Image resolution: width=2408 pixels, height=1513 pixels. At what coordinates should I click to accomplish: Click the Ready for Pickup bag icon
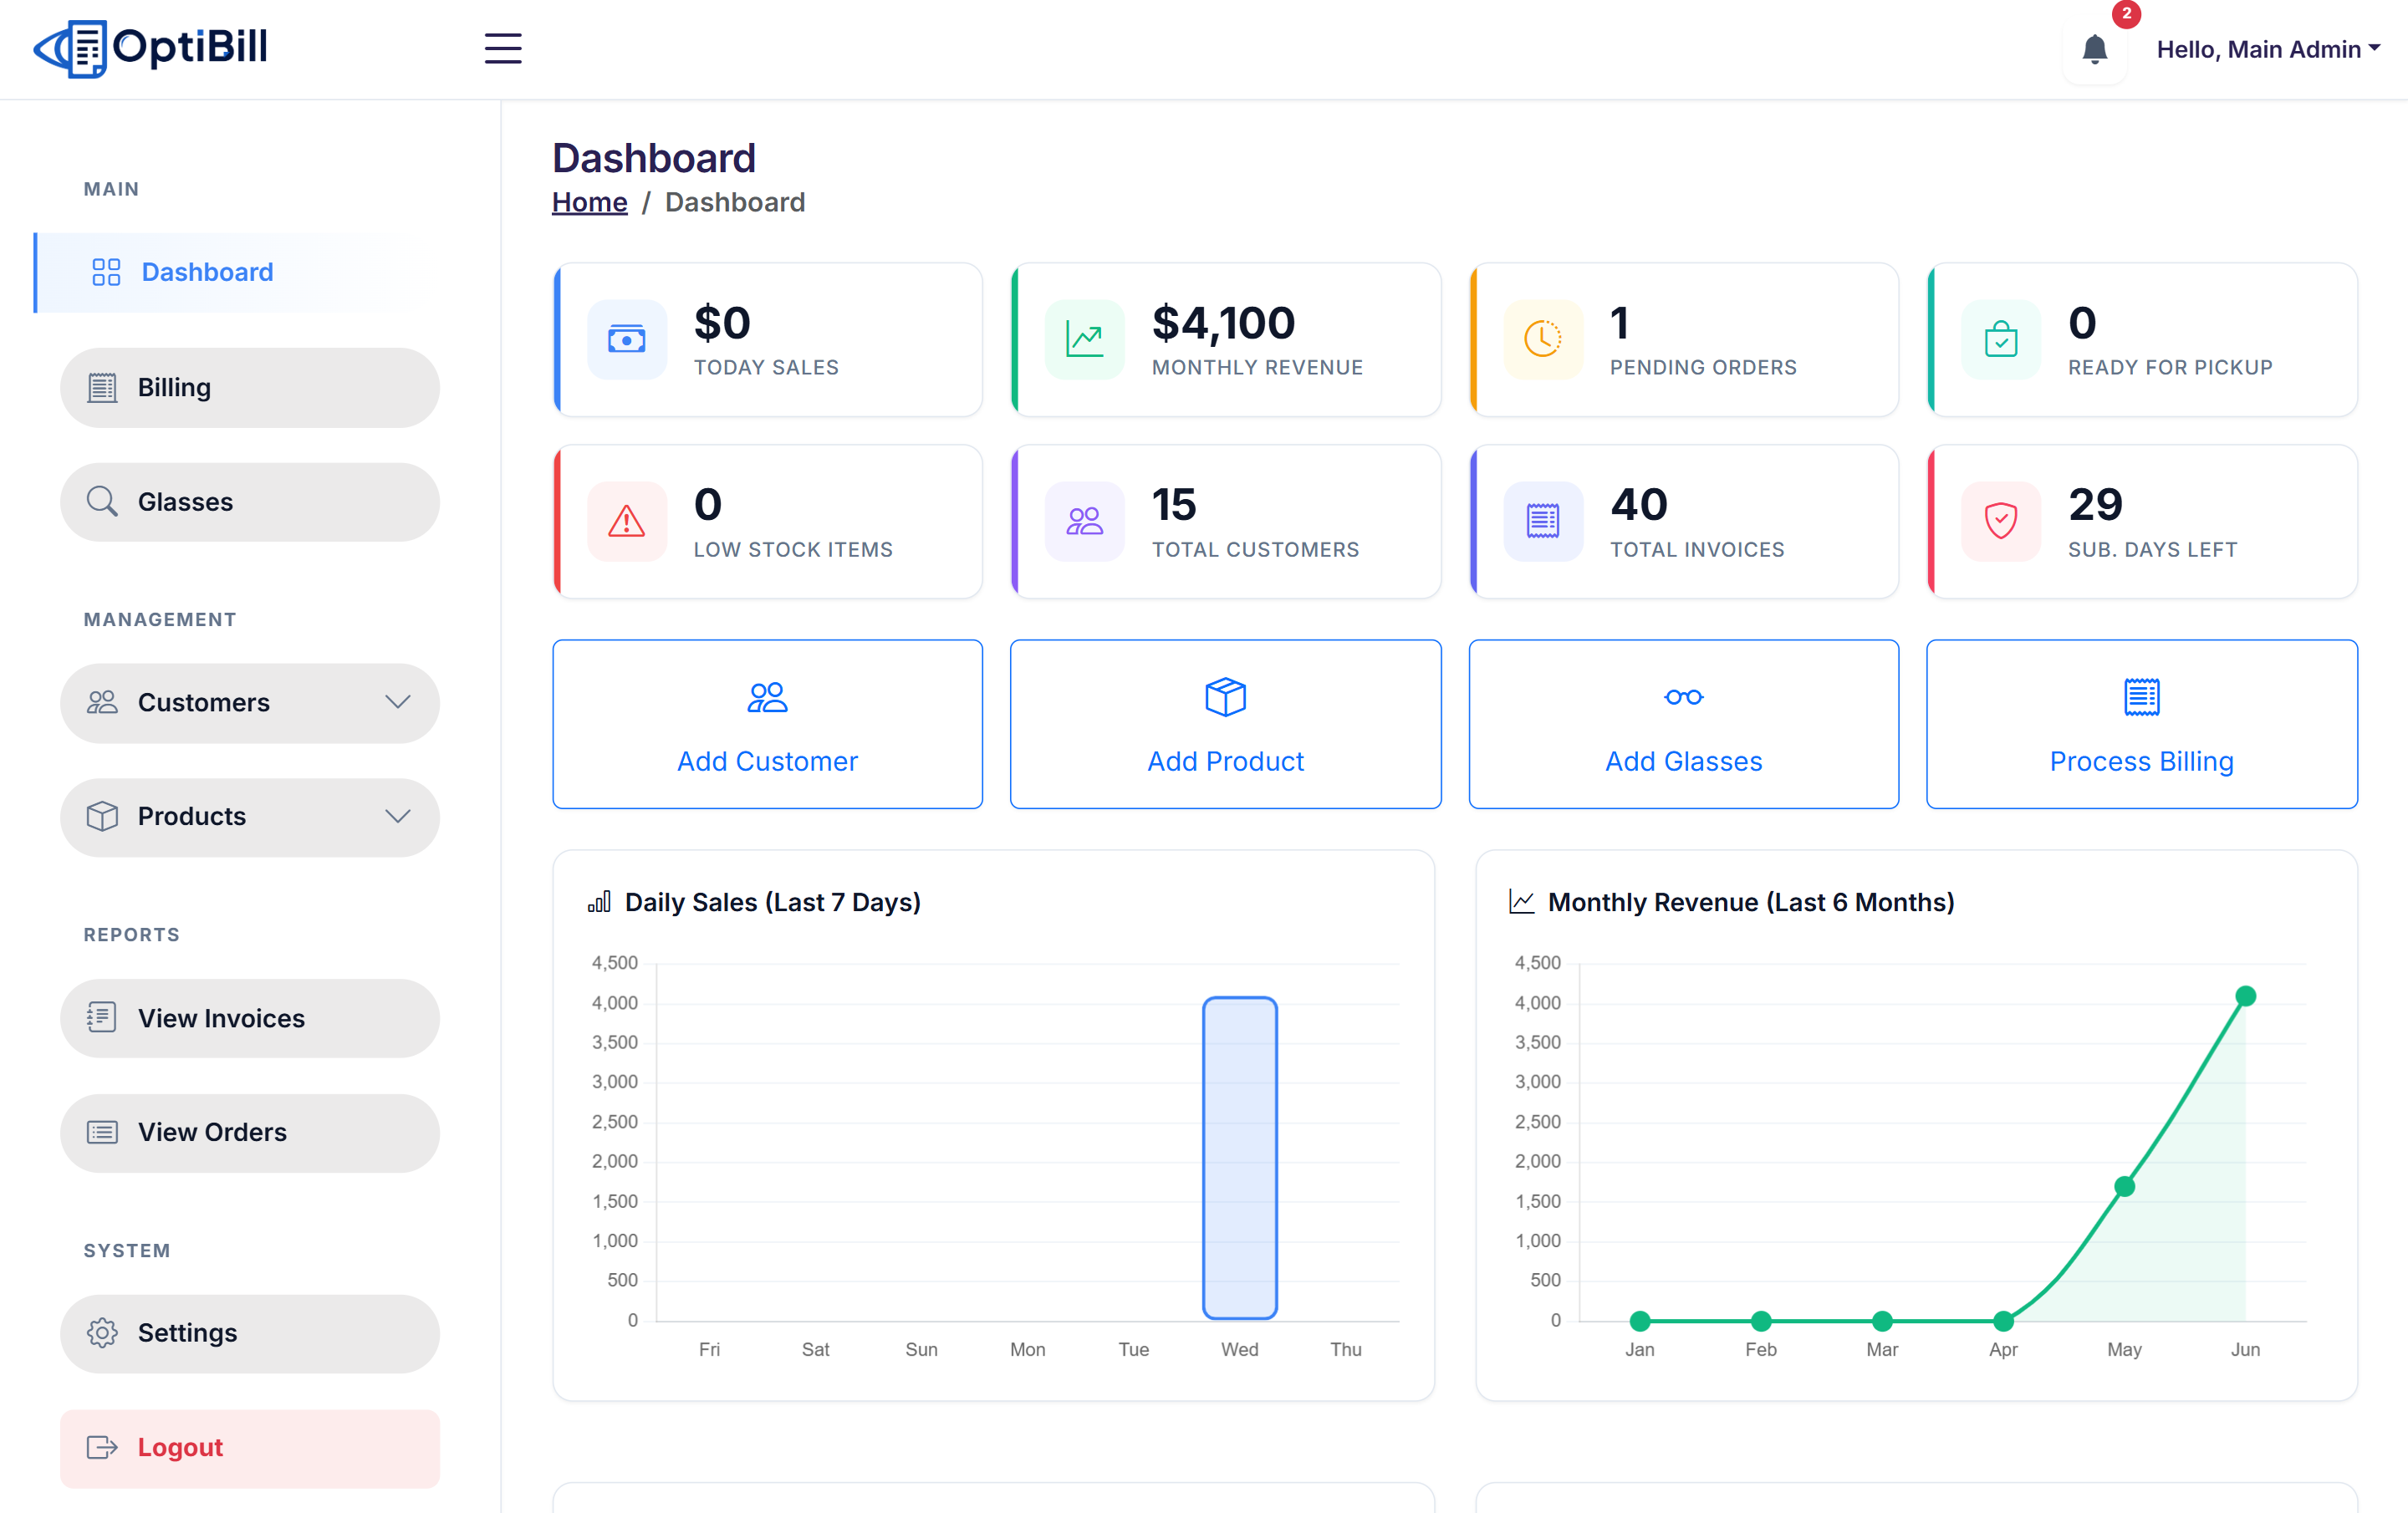[x=2001, y=340]
